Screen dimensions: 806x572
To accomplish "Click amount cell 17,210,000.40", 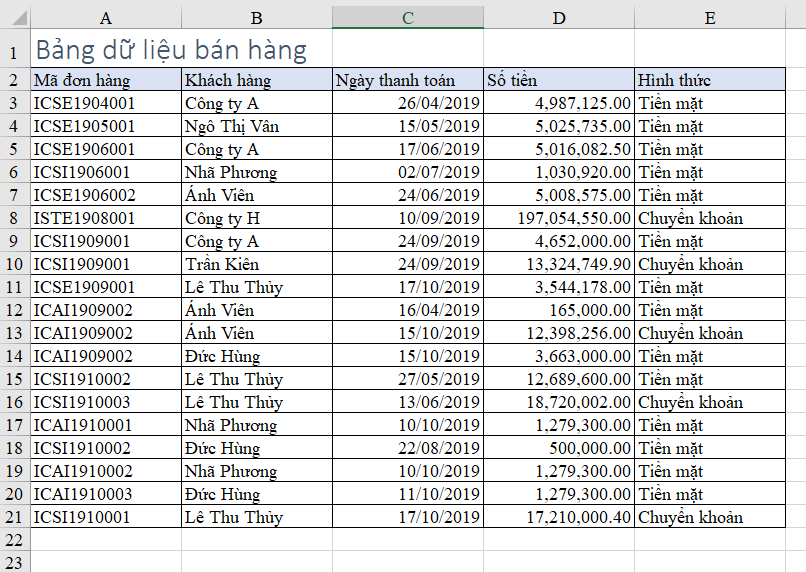I will click(x=559, y=516).
